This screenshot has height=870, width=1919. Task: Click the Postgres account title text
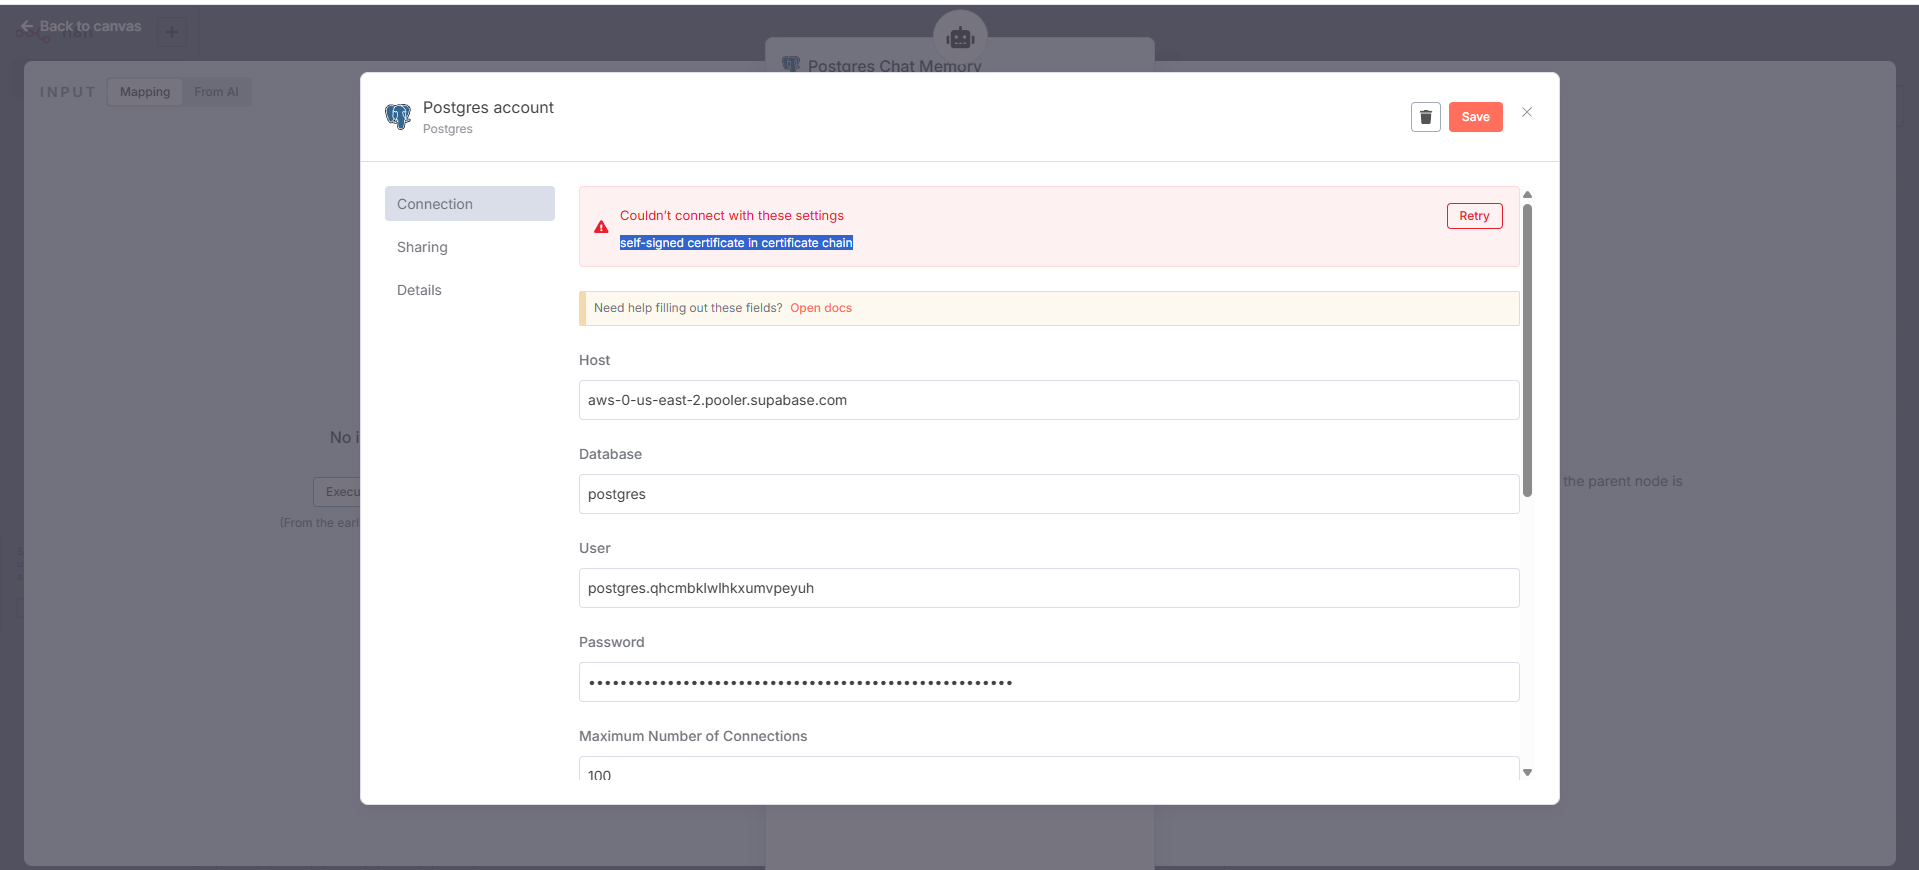[488, 107]
